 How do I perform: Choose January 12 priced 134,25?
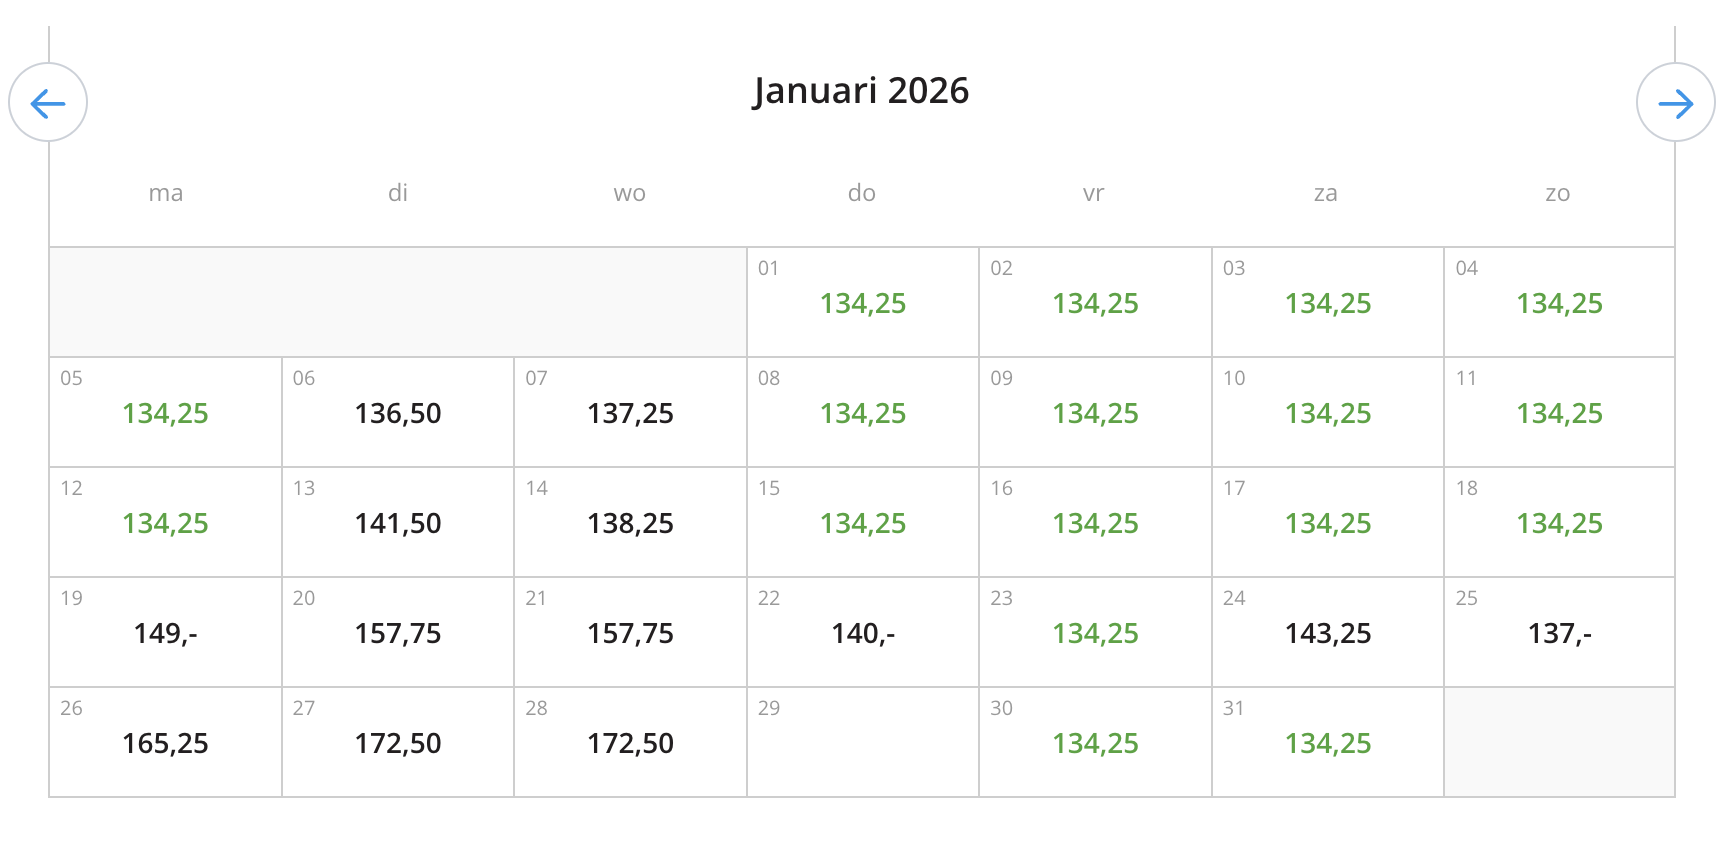click(x=166, y=523)
